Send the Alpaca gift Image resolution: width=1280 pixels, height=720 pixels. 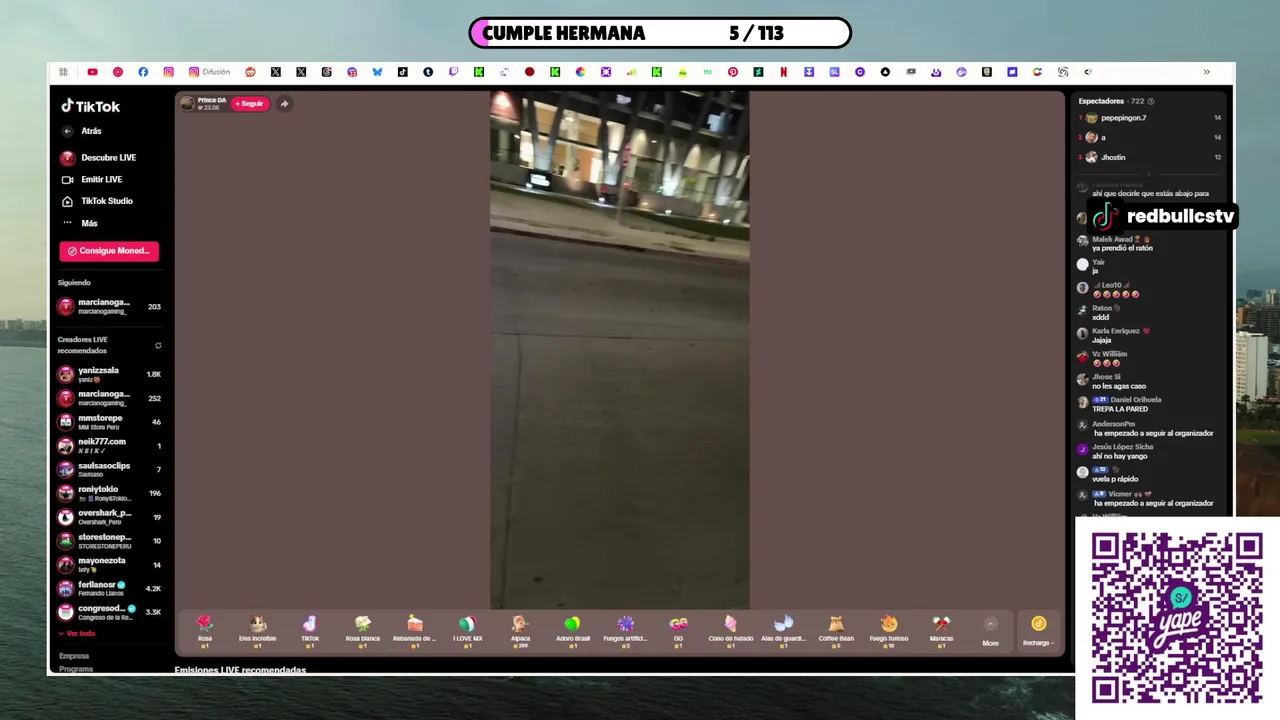[520, 631]
